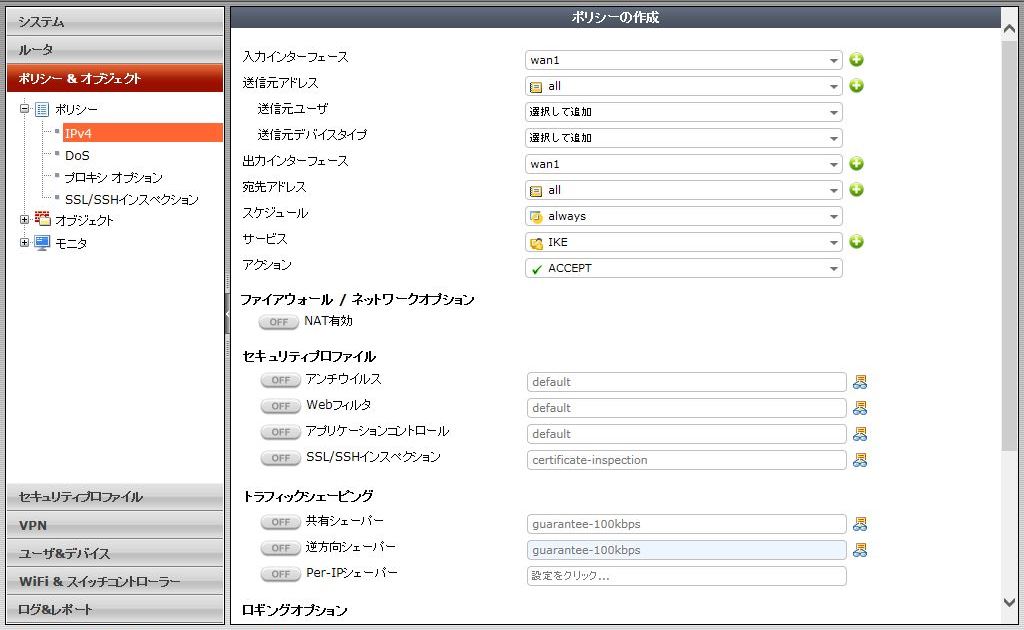Select プロキシ オプション in the policy tree
1024x630 pixels.
coord(113,177)
